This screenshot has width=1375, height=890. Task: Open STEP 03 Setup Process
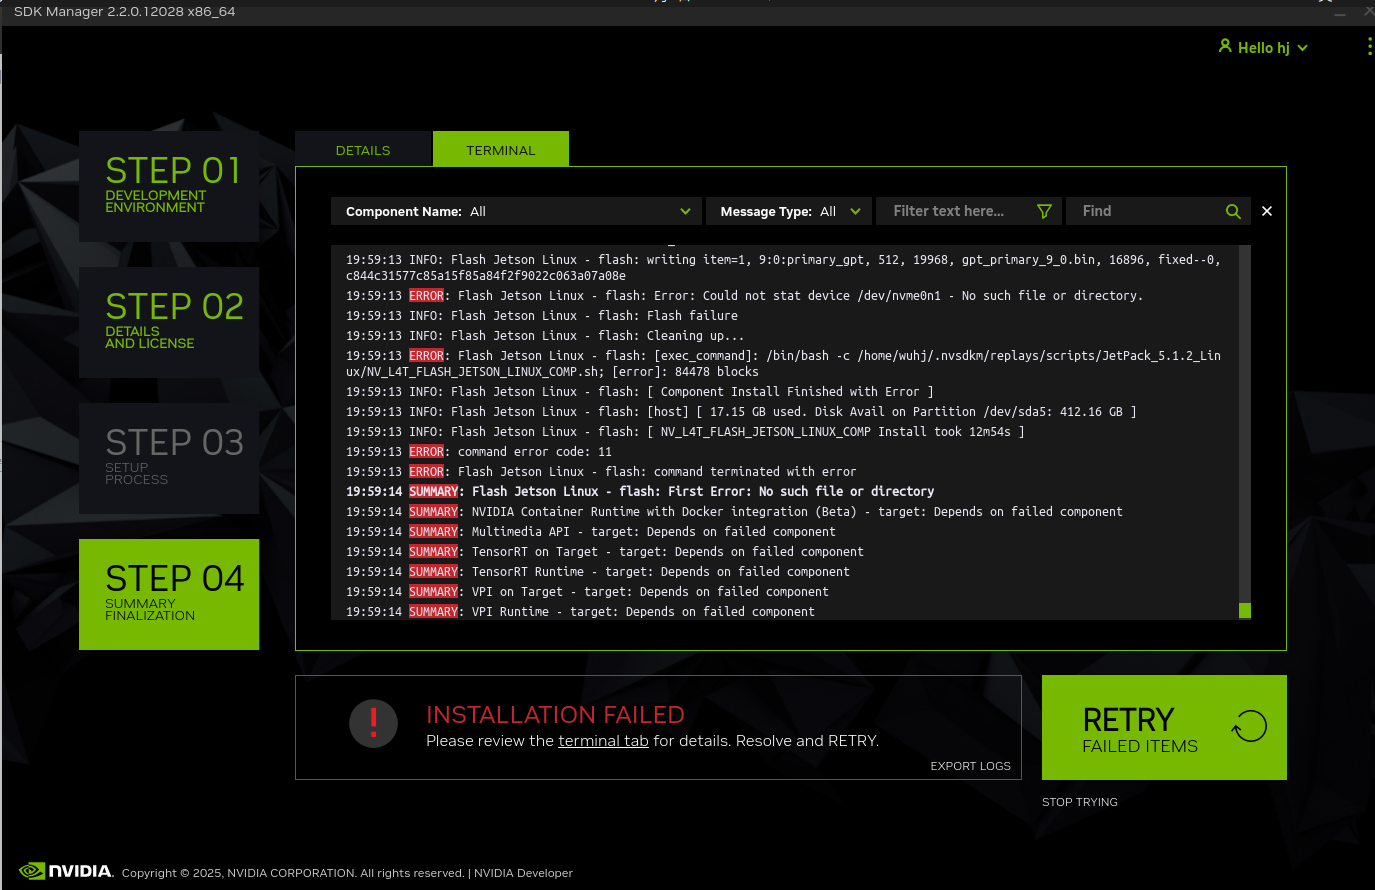click(169, 458)
